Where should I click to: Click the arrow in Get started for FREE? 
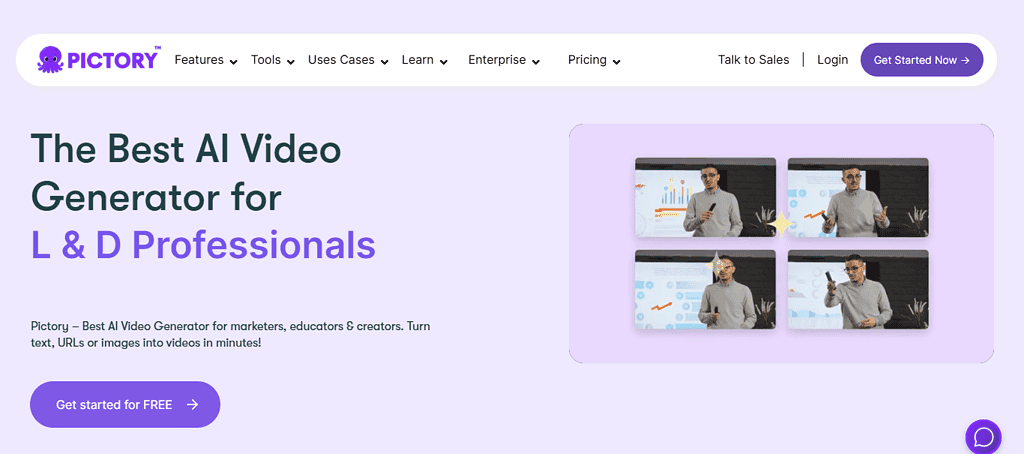pos(192,404)
